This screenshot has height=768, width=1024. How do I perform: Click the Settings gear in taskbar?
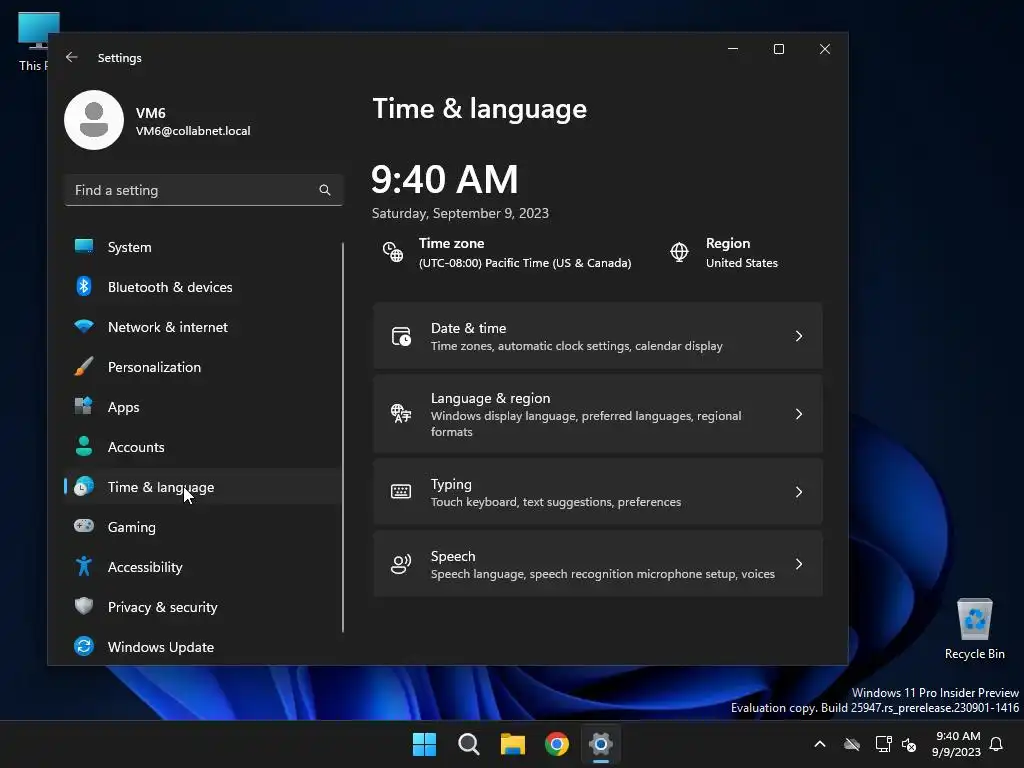click(601, 744)
